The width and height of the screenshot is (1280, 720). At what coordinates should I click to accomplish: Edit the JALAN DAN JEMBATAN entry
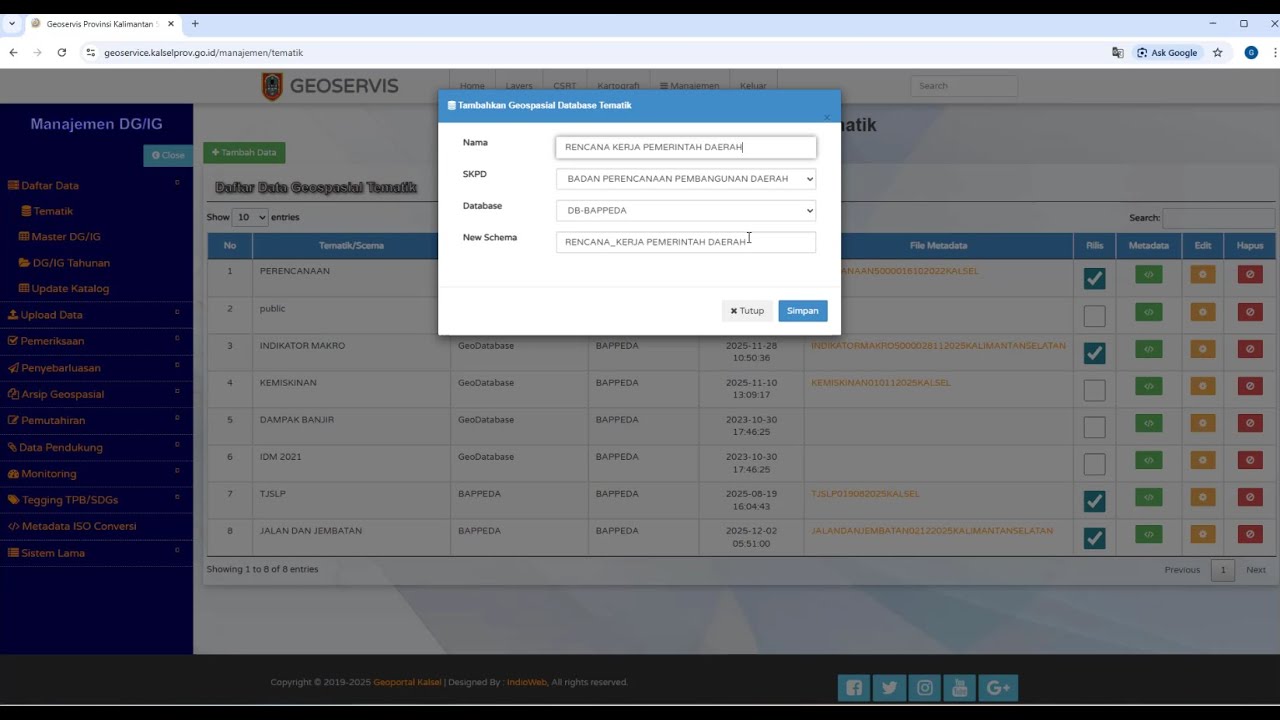1202,534
